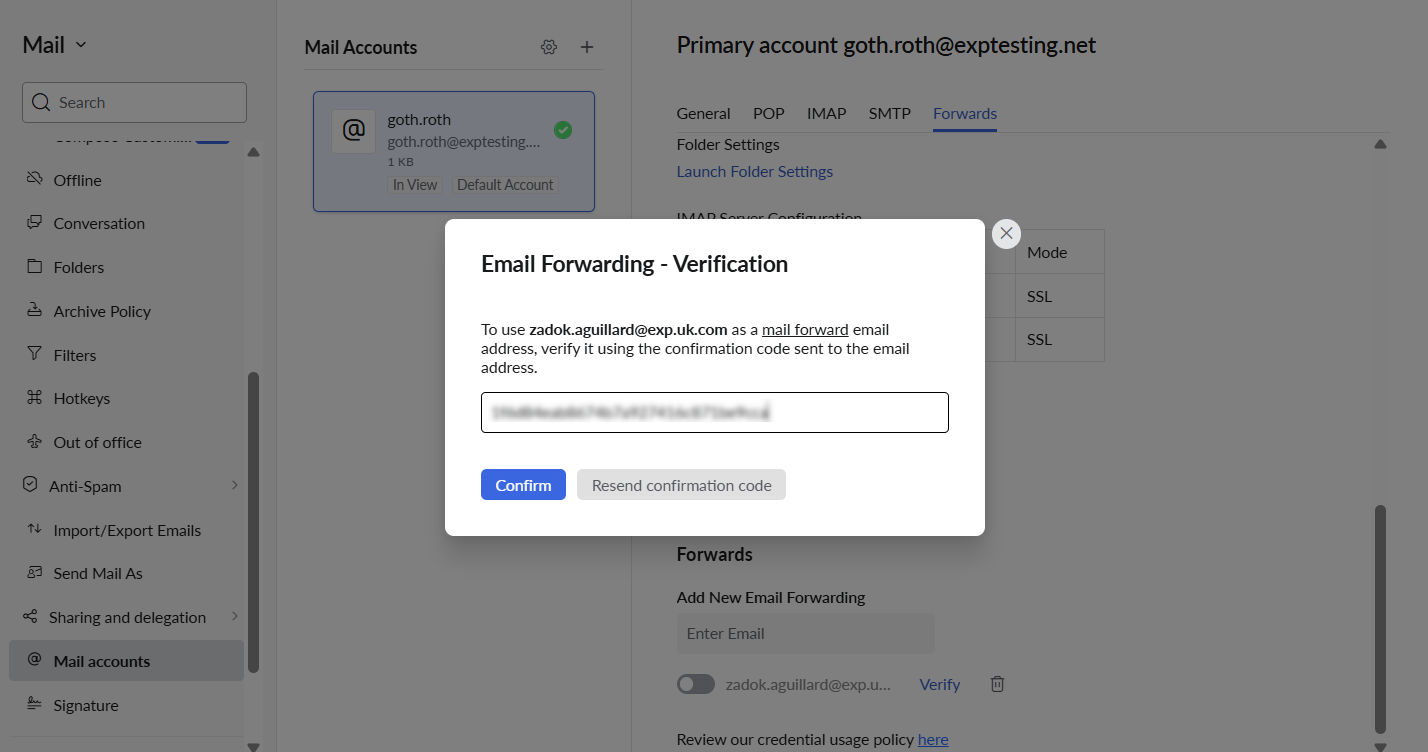The height and width of the screenshot is (752, 1428).
Task: Click Resend confirmation code button
Action: tap(681, 485)
